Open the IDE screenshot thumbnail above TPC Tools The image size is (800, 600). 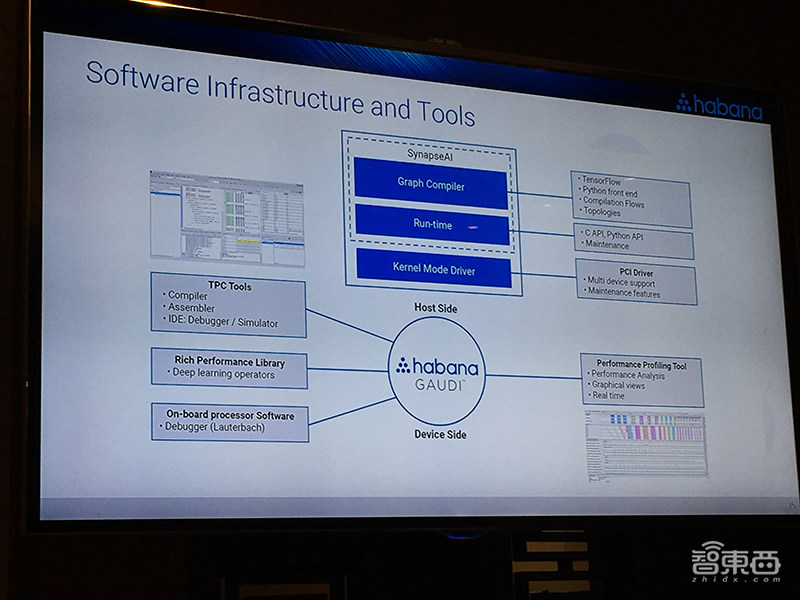tap(226, 219)
